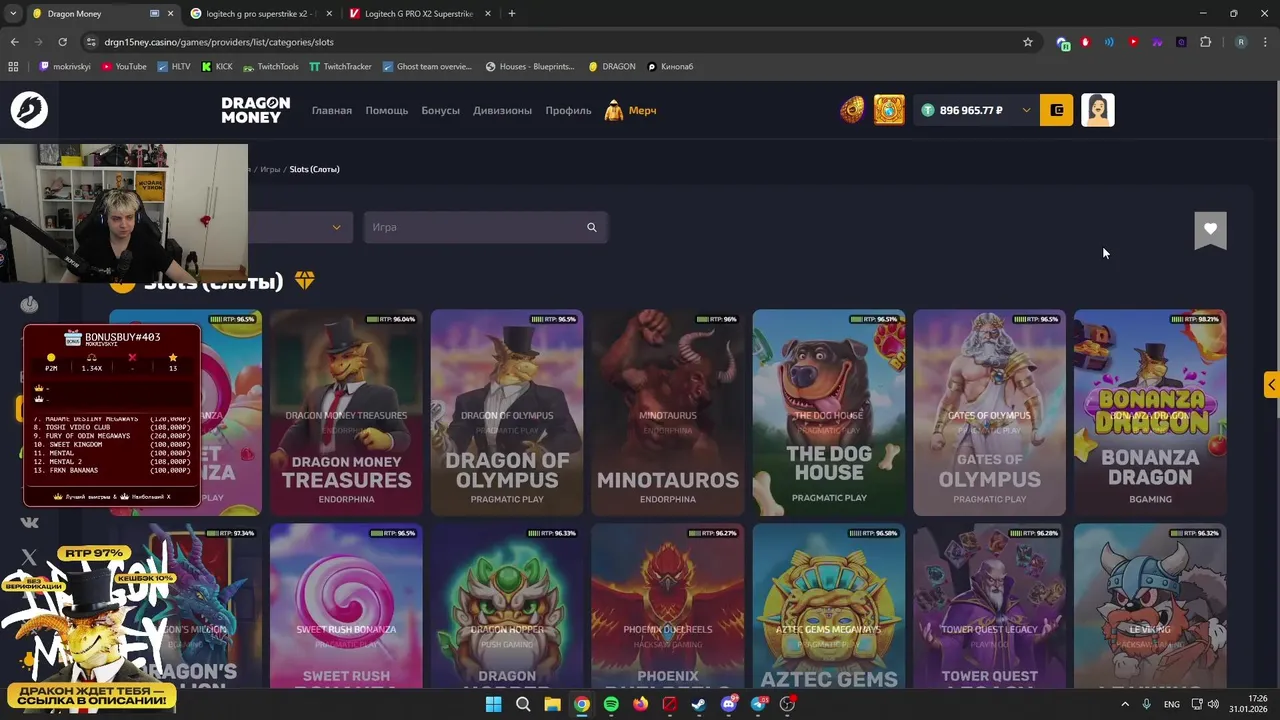Open Telegram from the taskbar
The height and width of the screenshot is (720, 1280).
[x=759, y=704]
